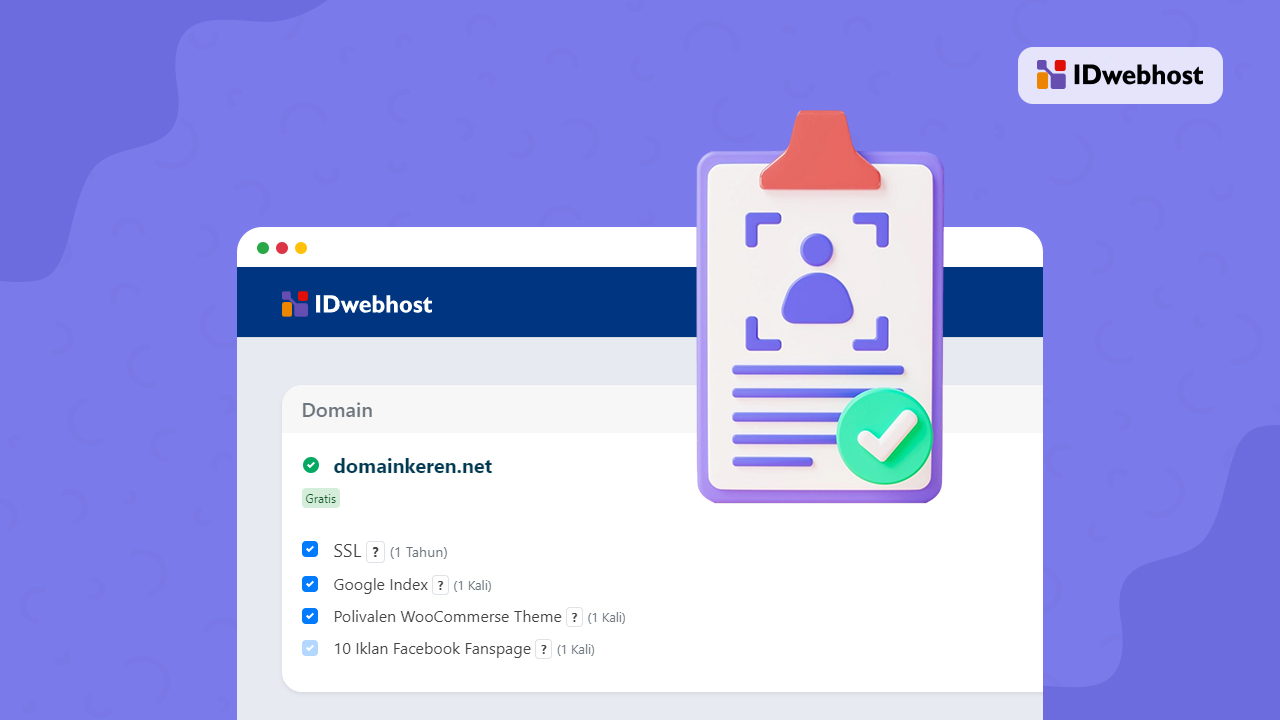Viewport: 1280px width, 720px height.
Task: Click the green verified icon beside domainkeren.net
Action: coord(311,465)
